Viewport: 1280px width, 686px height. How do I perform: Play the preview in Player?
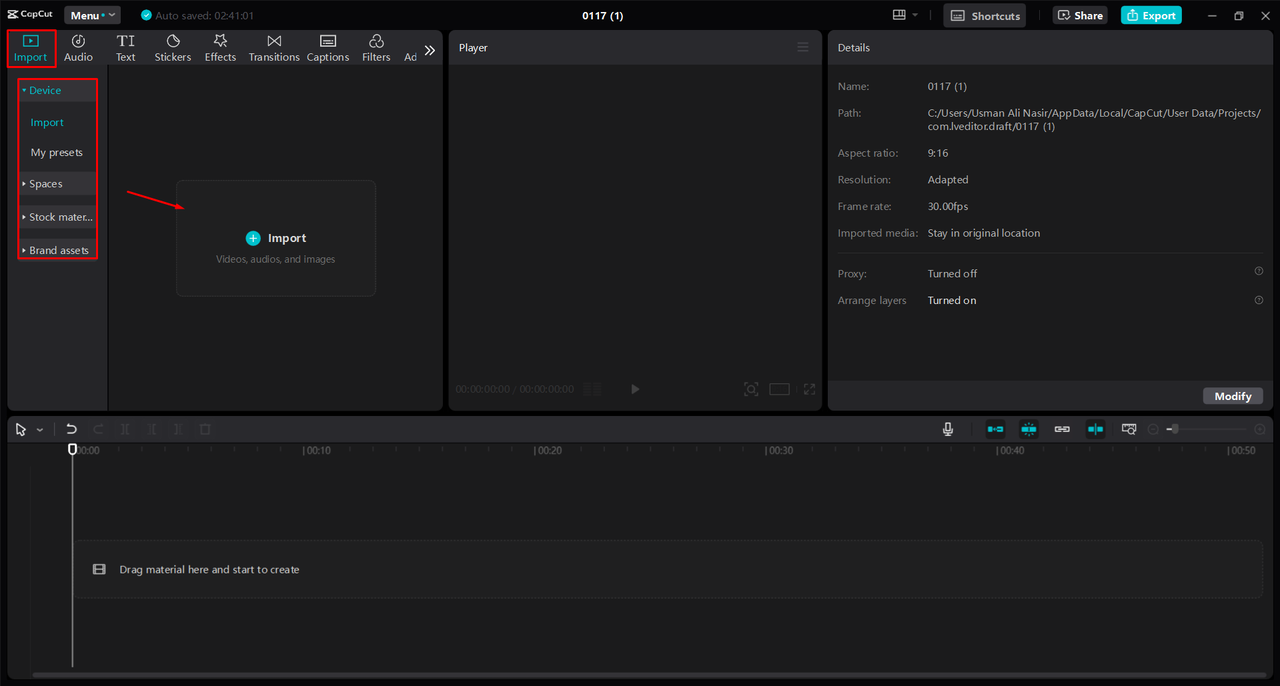(635, 389)
